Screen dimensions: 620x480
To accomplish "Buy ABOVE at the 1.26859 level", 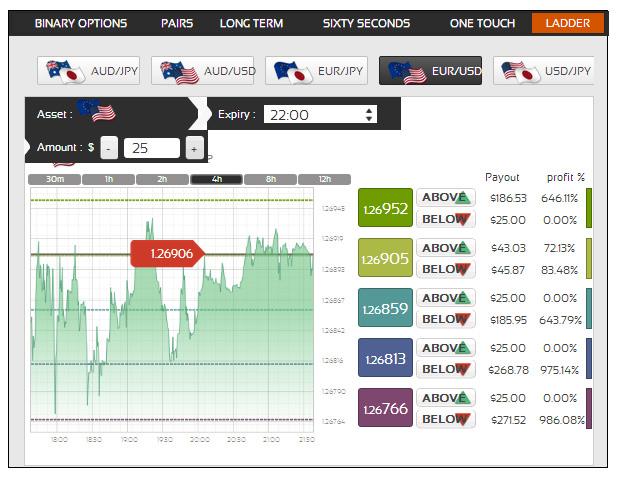I will 446,297.
